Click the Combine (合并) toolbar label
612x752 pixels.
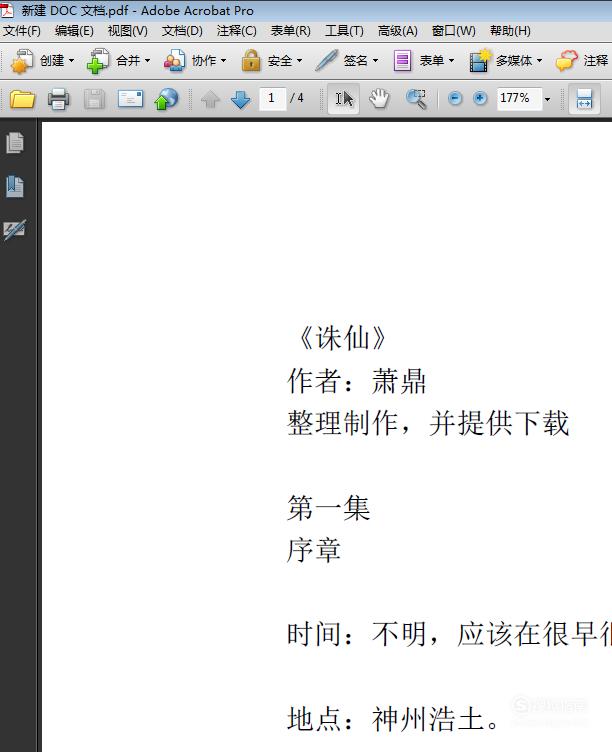pyautogui.click(x=128, y=61)
